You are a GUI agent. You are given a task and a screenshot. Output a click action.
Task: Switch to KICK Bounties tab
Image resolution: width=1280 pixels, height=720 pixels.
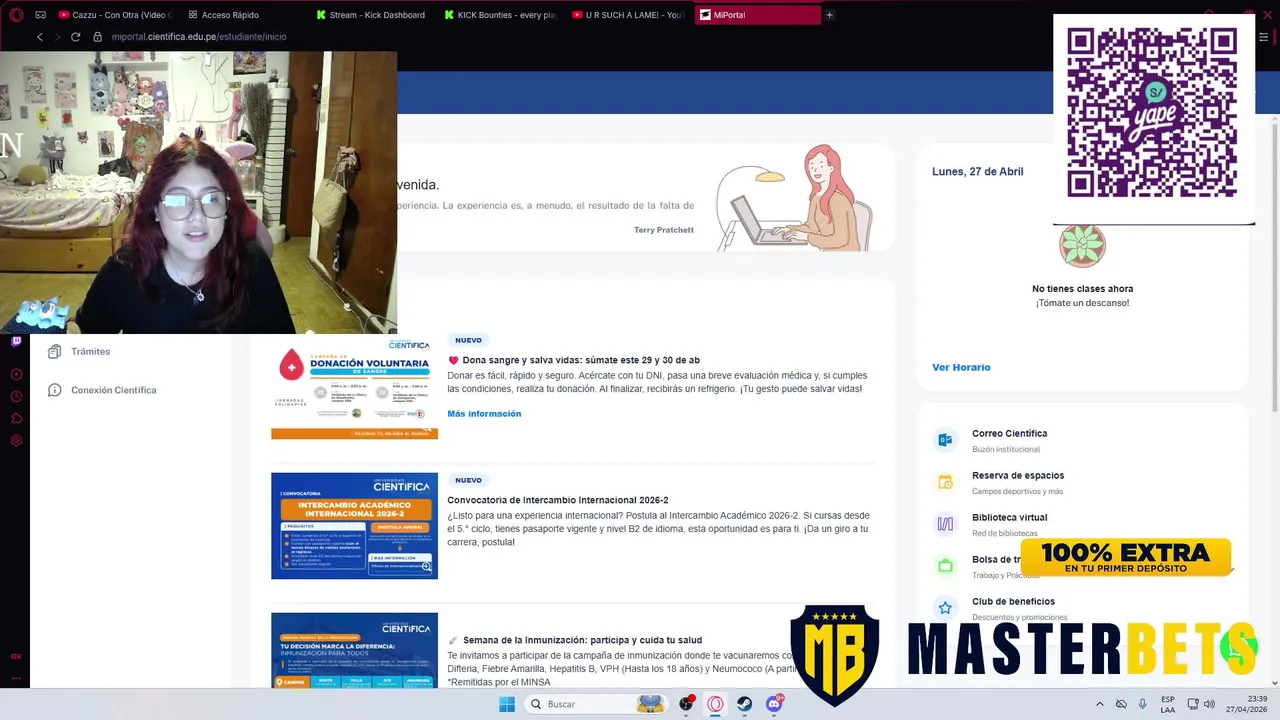tap(500, 15)
